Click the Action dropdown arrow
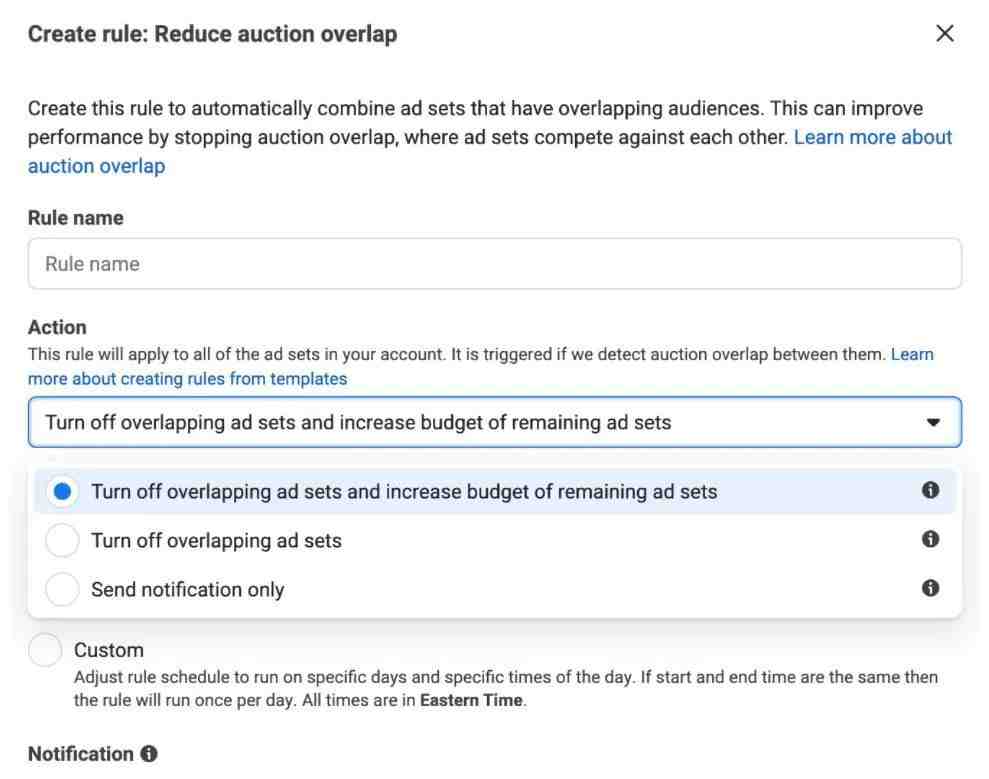The height and width of the screenshot is (779, 989). (x=933, y=422)
